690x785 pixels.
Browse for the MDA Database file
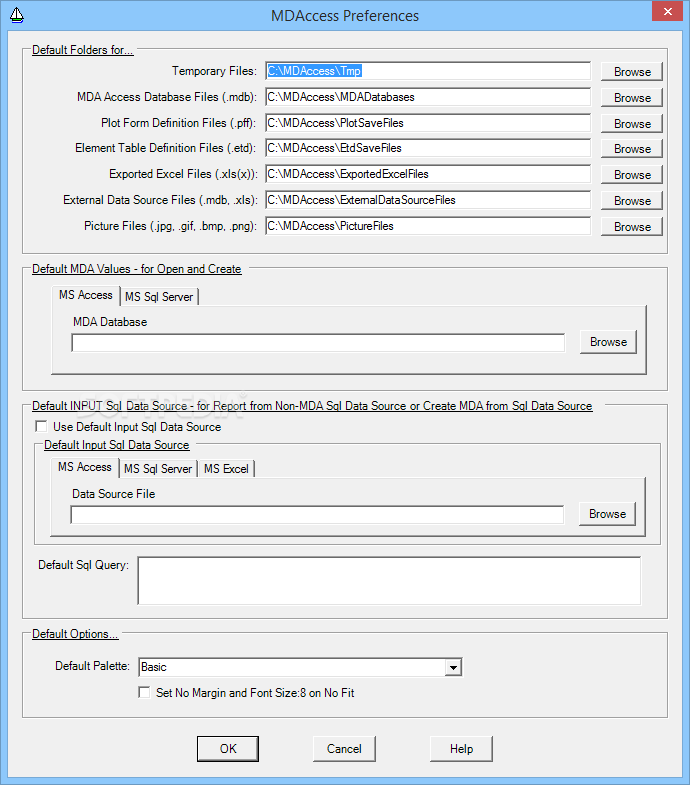(608, 342)
